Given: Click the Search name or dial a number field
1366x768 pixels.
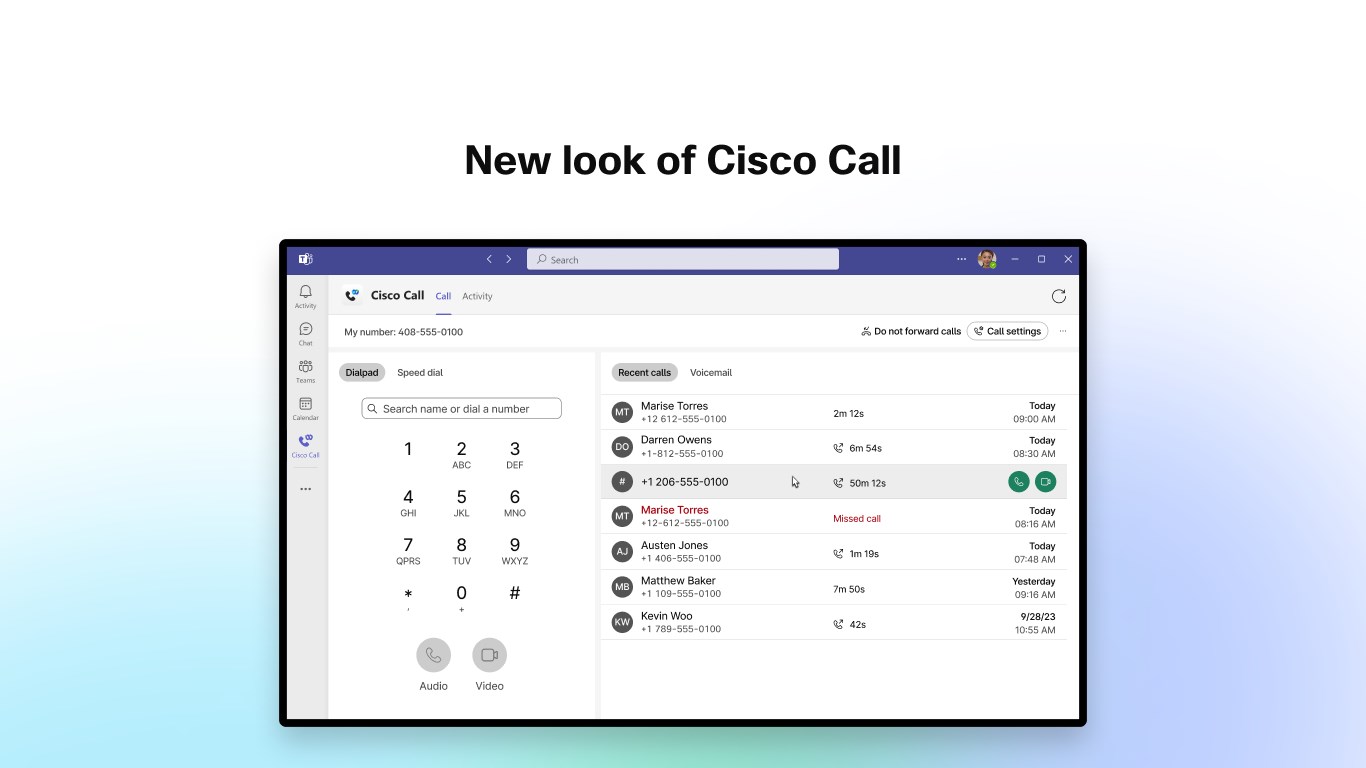Looking at the screenshot, I should (x=461, y=408).
